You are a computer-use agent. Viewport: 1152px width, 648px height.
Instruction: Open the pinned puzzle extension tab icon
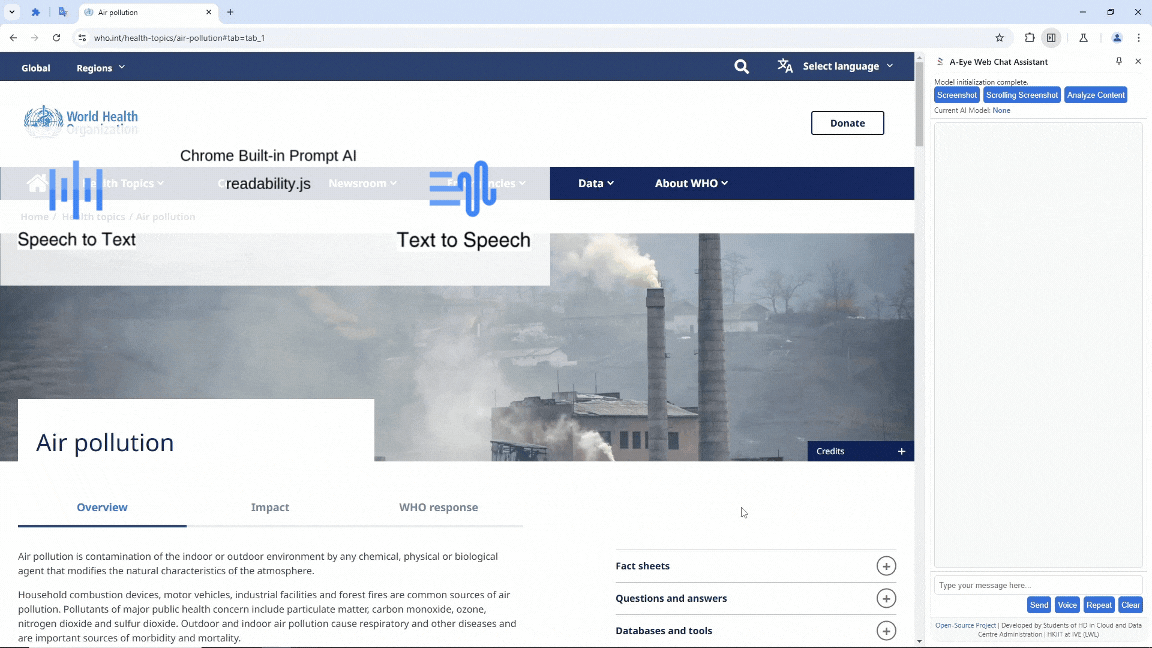[35, 12]
